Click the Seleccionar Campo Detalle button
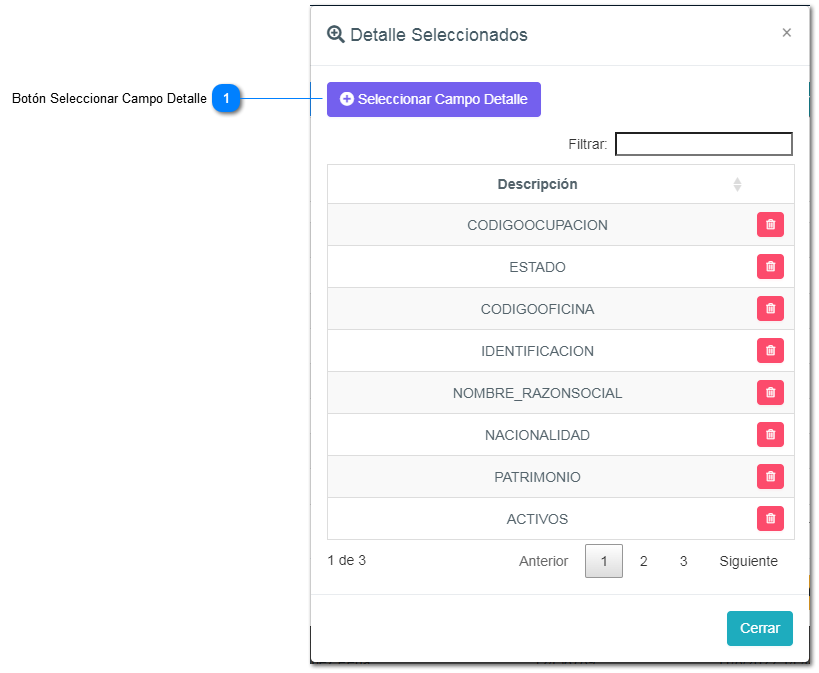 pos(433,99)
